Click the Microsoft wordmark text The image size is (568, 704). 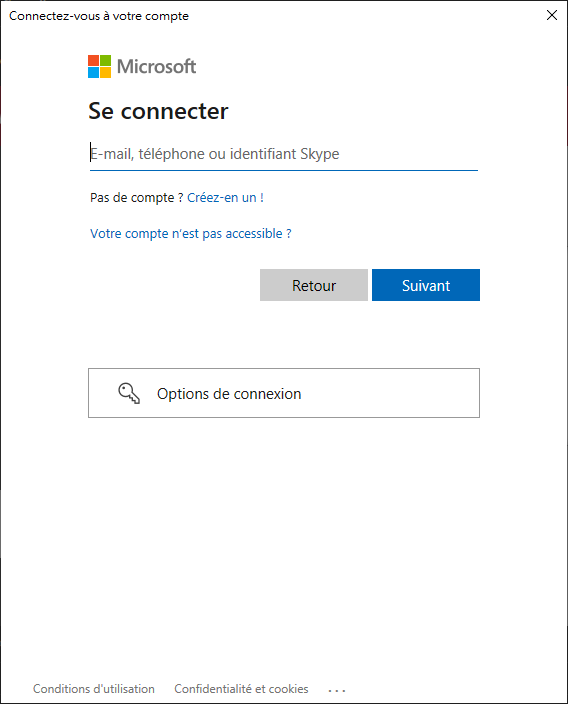(x=156, y=66)
